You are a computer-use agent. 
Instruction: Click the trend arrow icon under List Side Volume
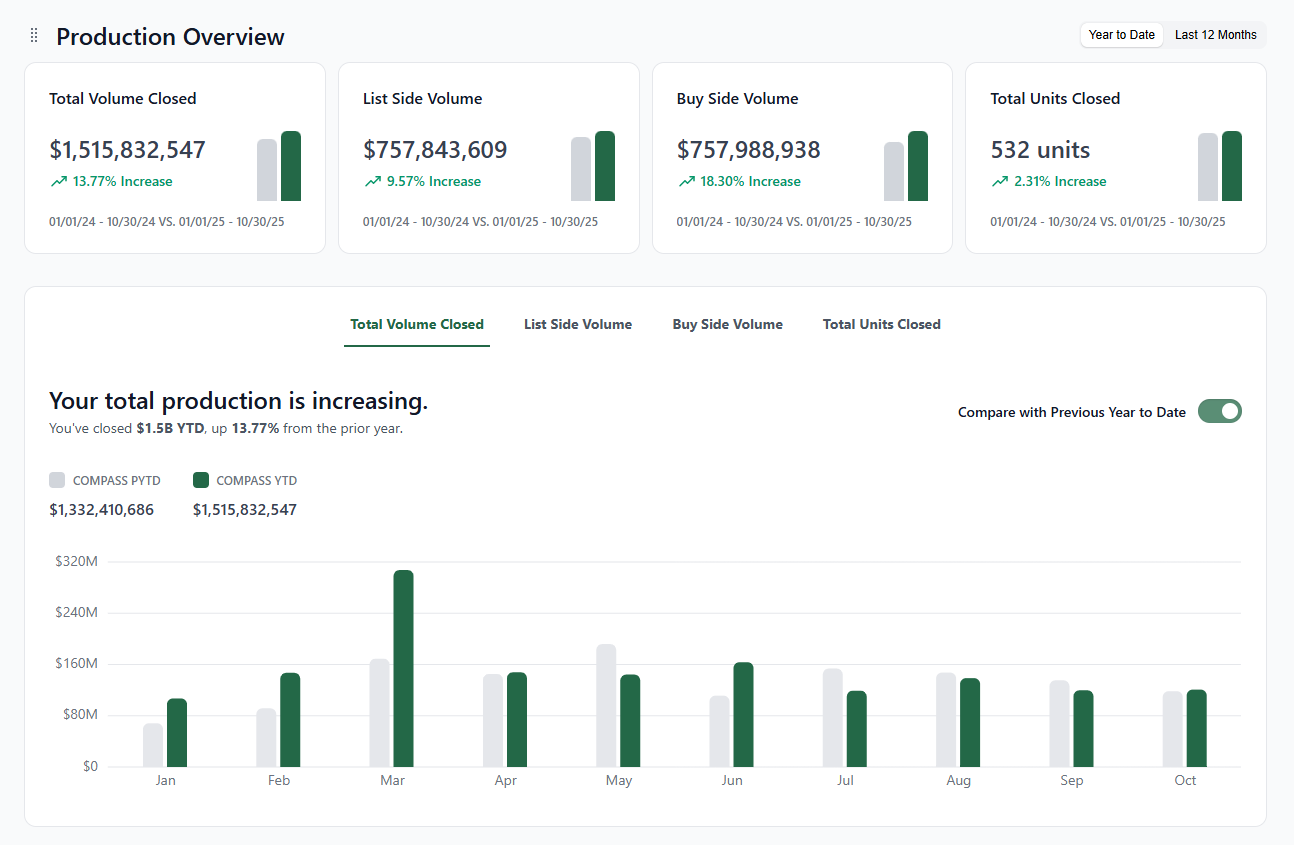click(x=373, y=182)
